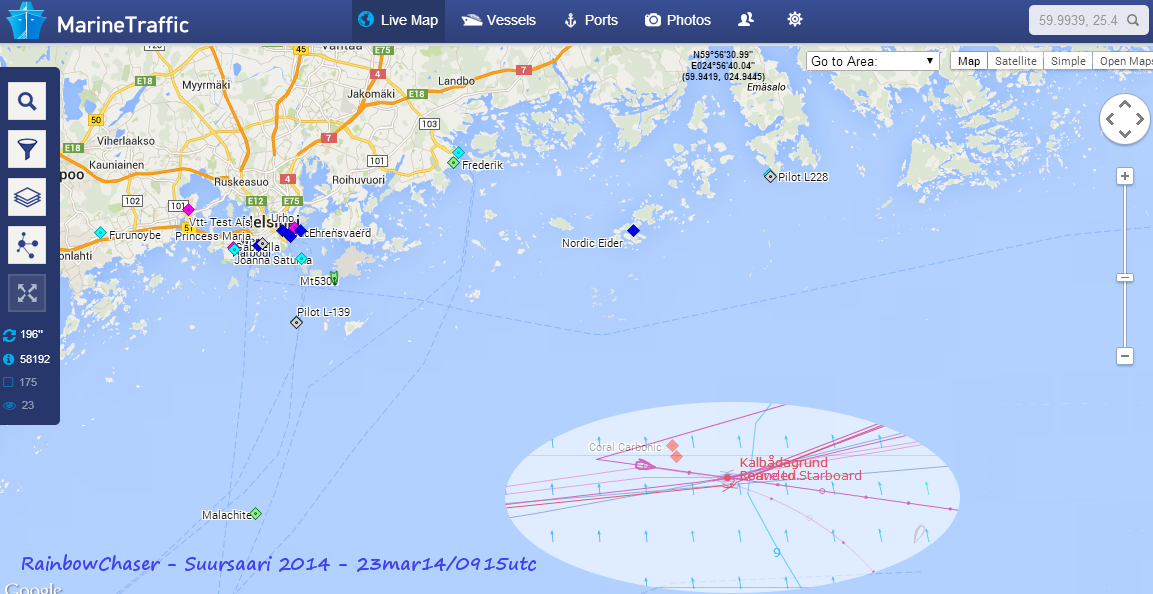Screen dimensions: 1153x594
Task: Click the magnifier icon in the search box
Action: coord(1133,21)
